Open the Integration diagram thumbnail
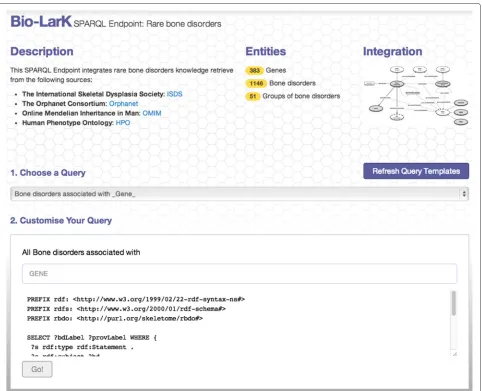The height and width of the screenshot is (391, 482). click(x=416, y=96)
